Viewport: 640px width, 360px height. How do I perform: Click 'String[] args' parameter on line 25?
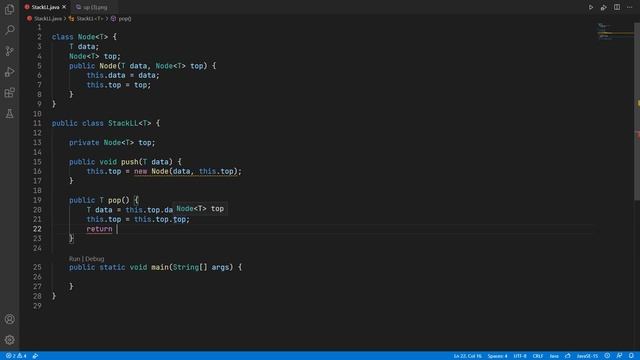(200, 267)
